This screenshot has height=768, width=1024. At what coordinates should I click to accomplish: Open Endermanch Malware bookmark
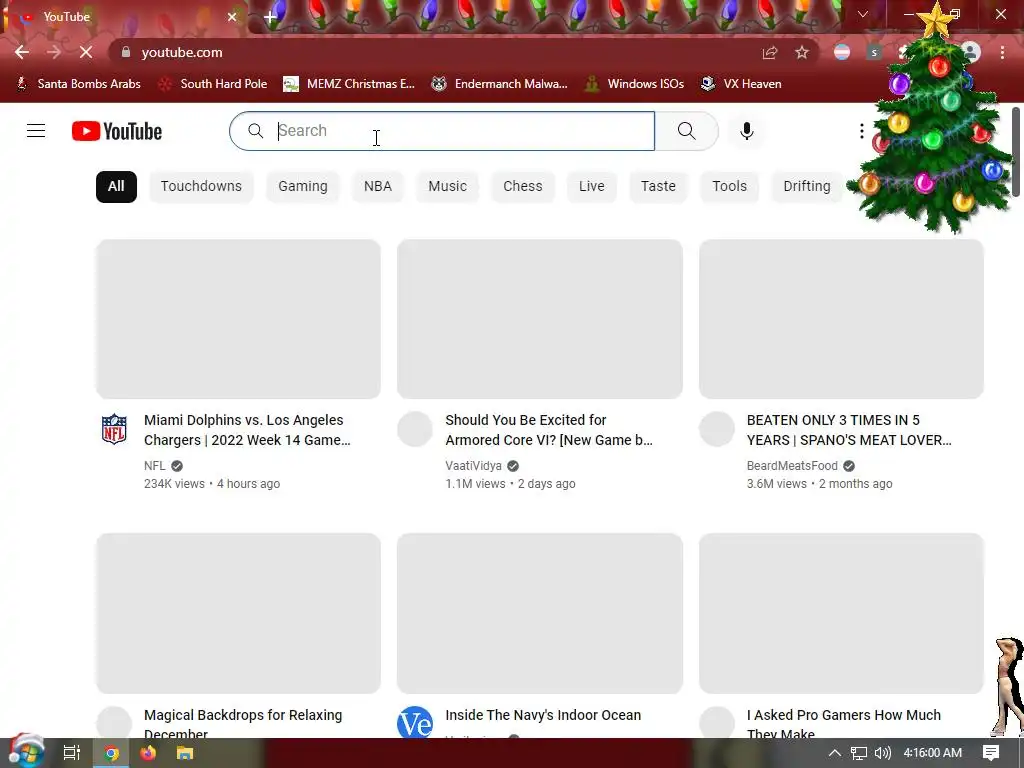pyautogui.click(x=500, y=84)
